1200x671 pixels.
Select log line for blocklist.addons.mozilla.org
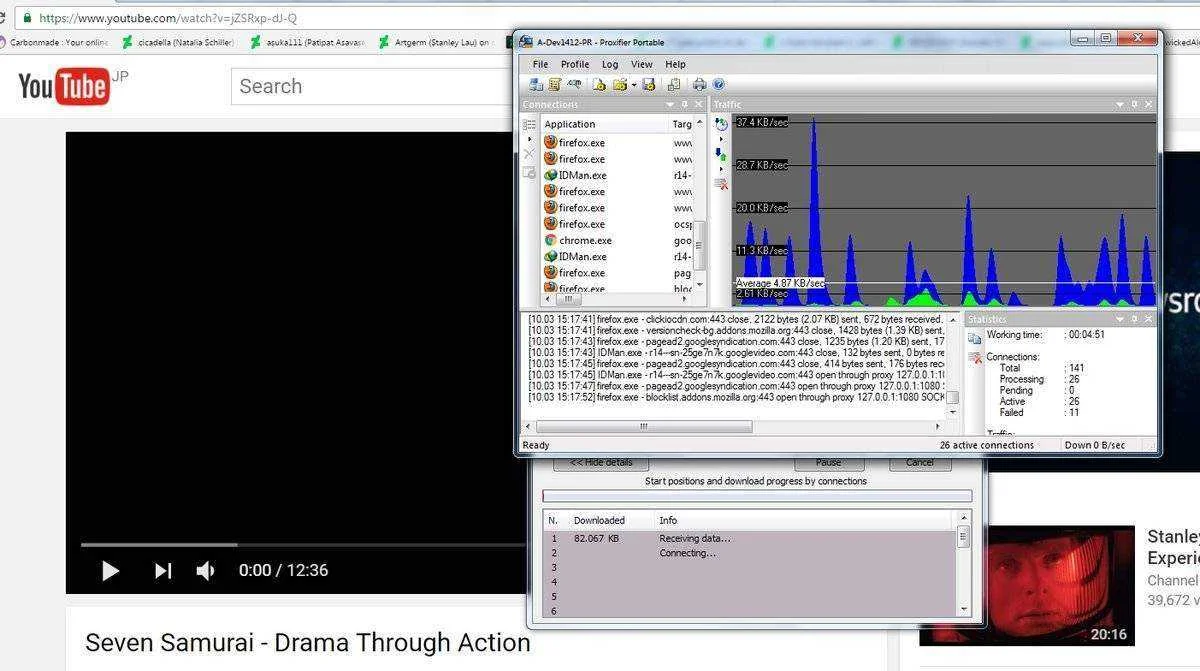coord(738,397)
